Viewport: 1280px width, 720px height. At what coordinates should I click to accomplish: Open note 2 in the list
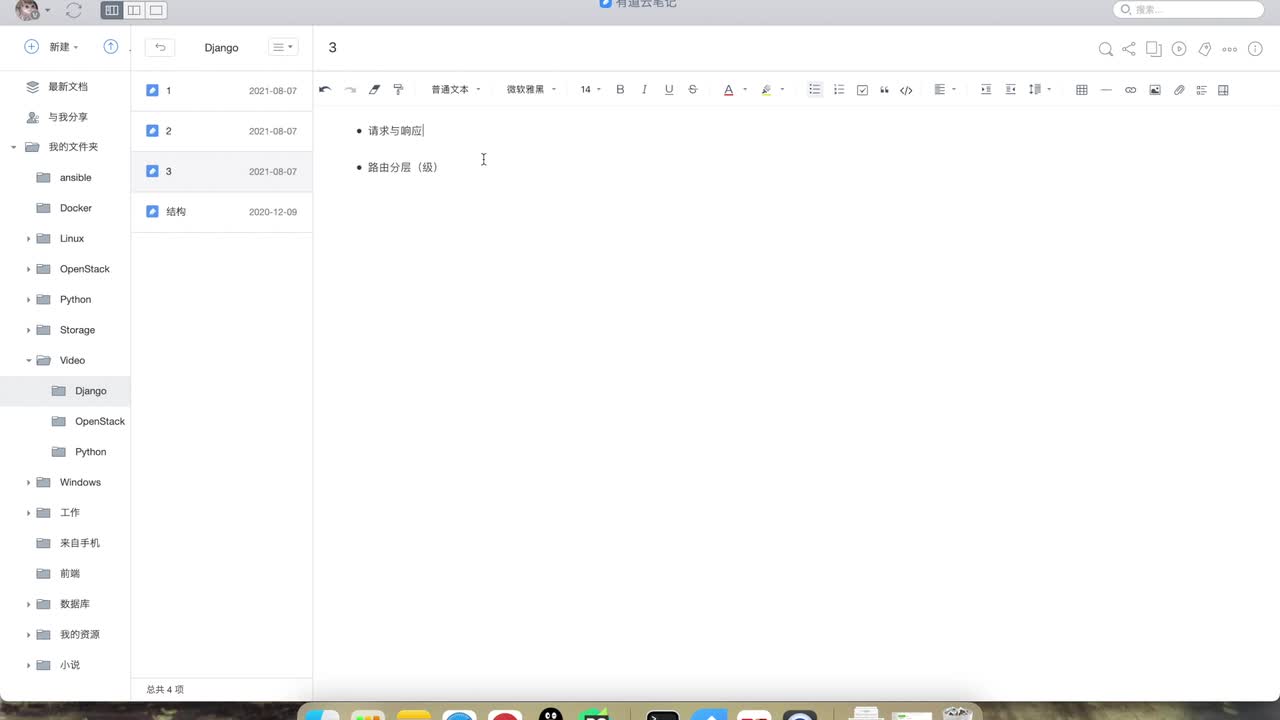222,131
